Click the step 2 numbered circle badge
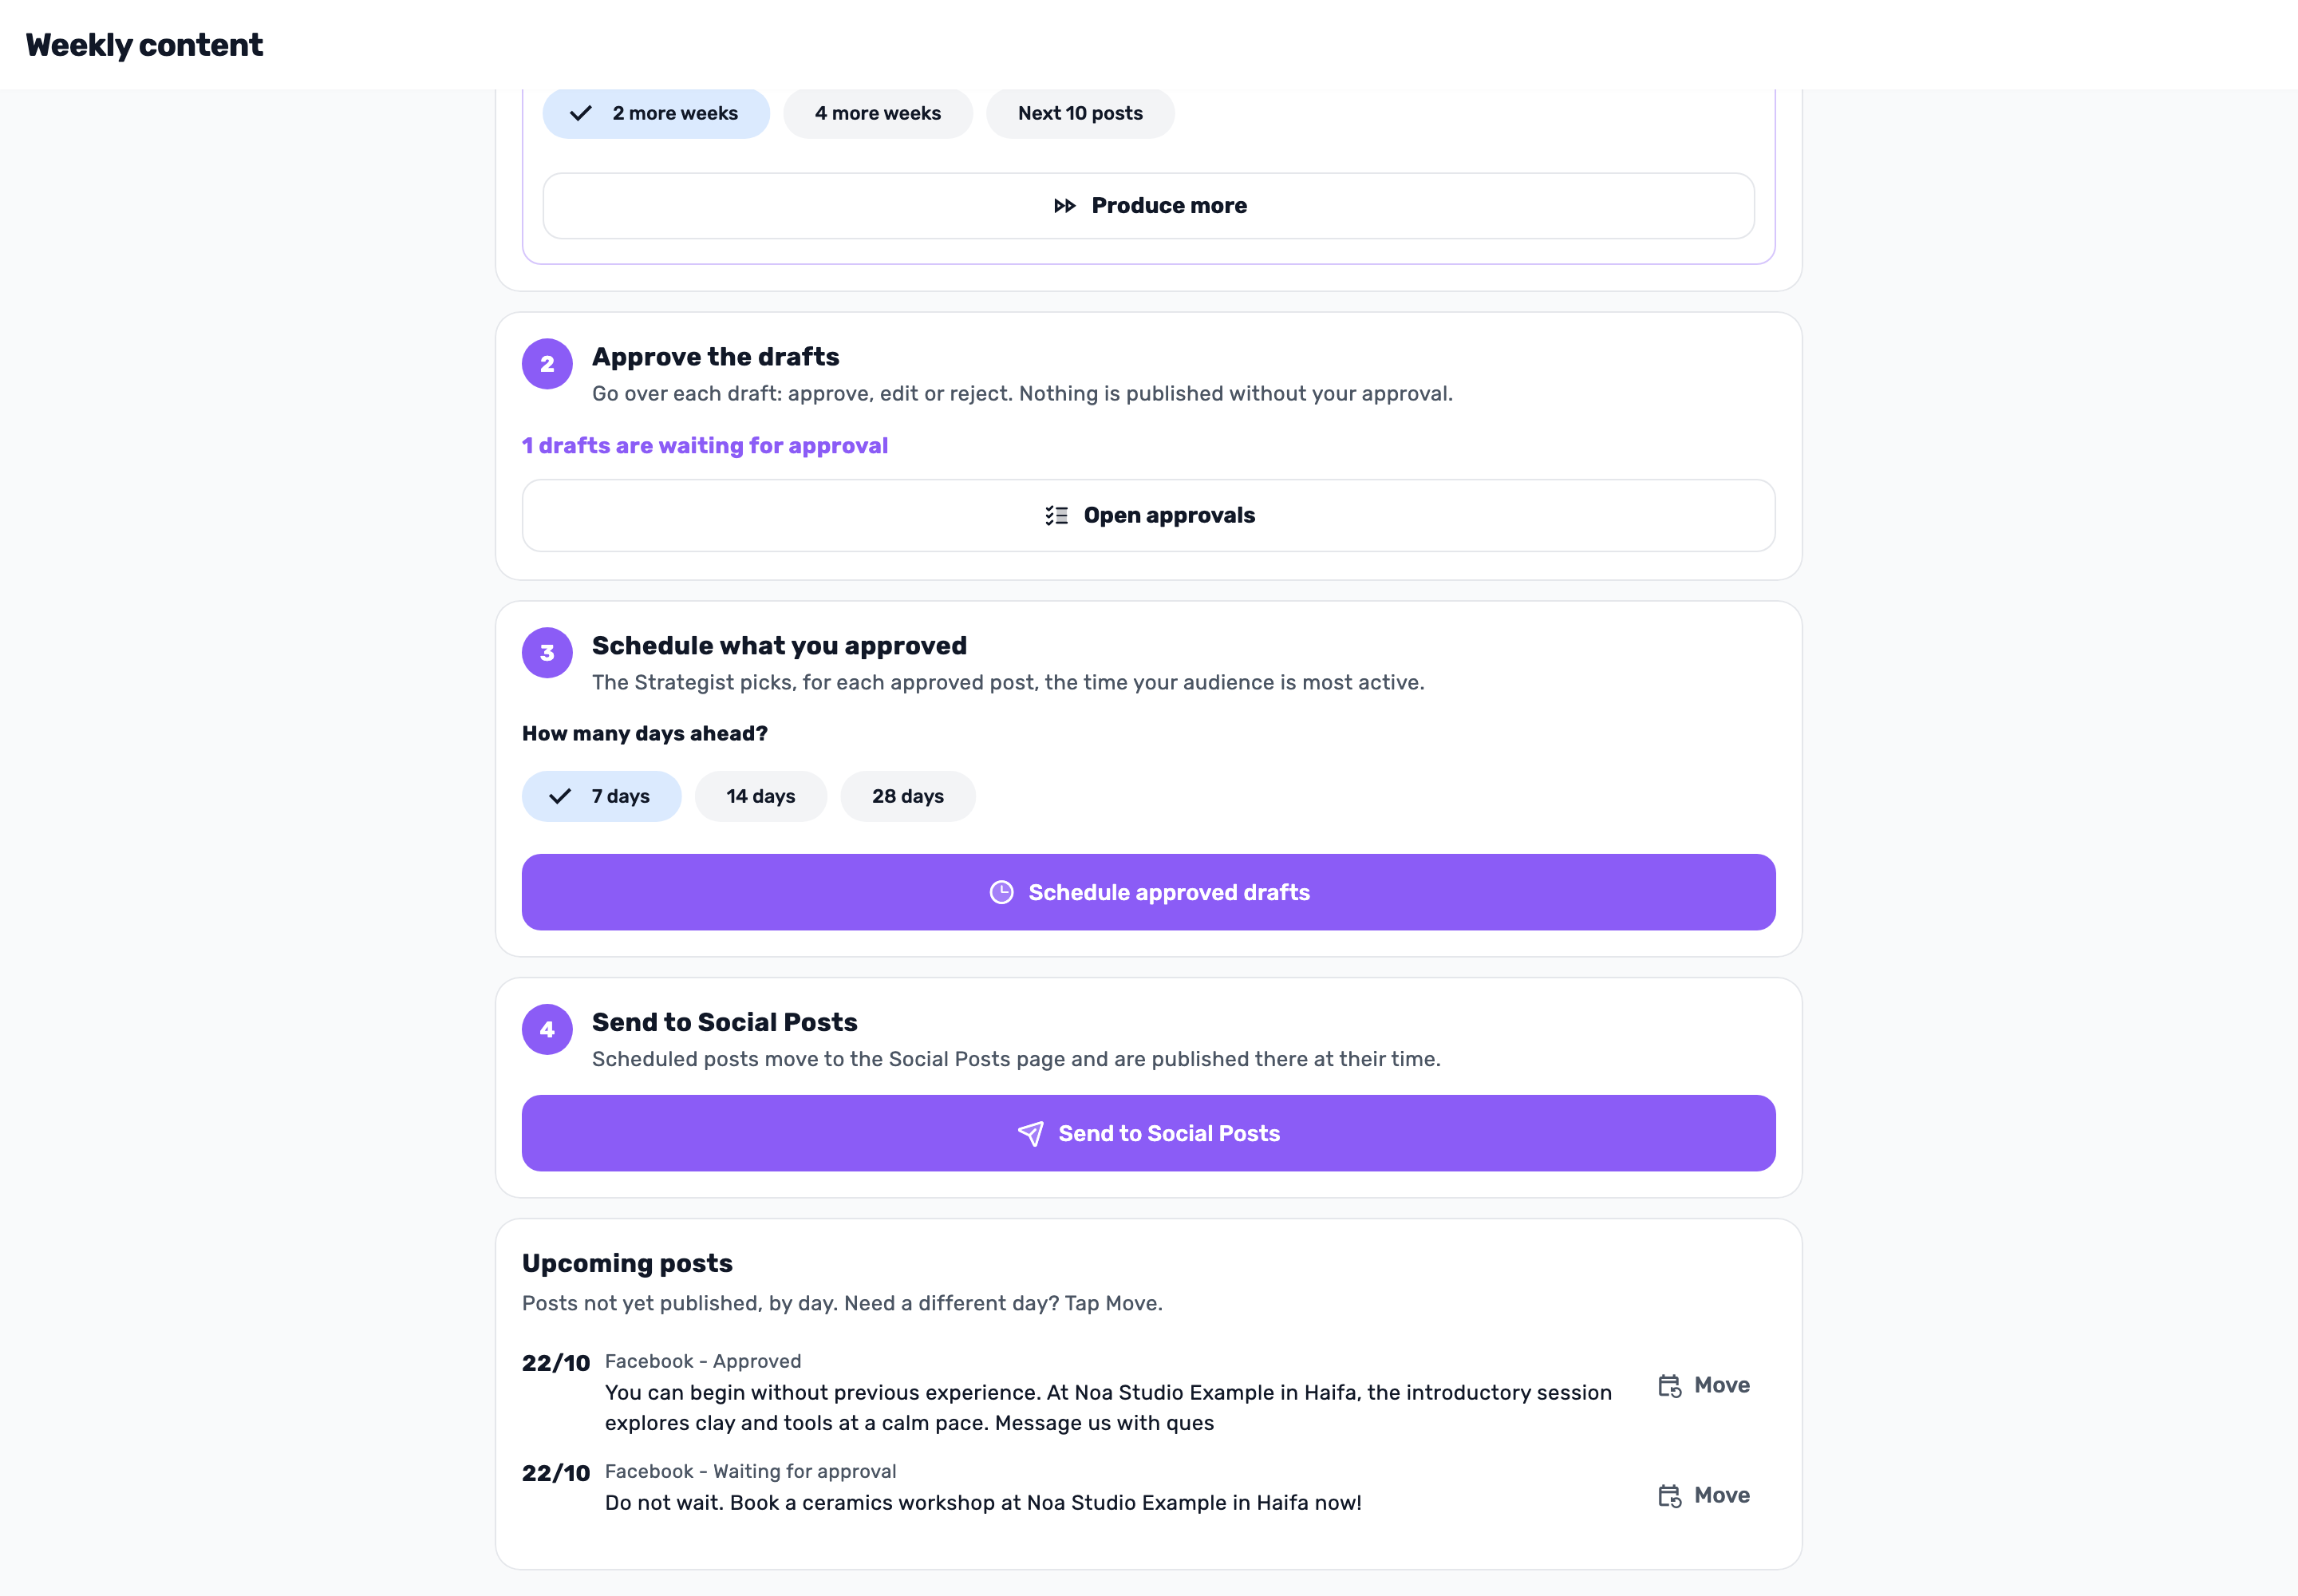Viewport: 2298px width, 1596px height. 547,364
